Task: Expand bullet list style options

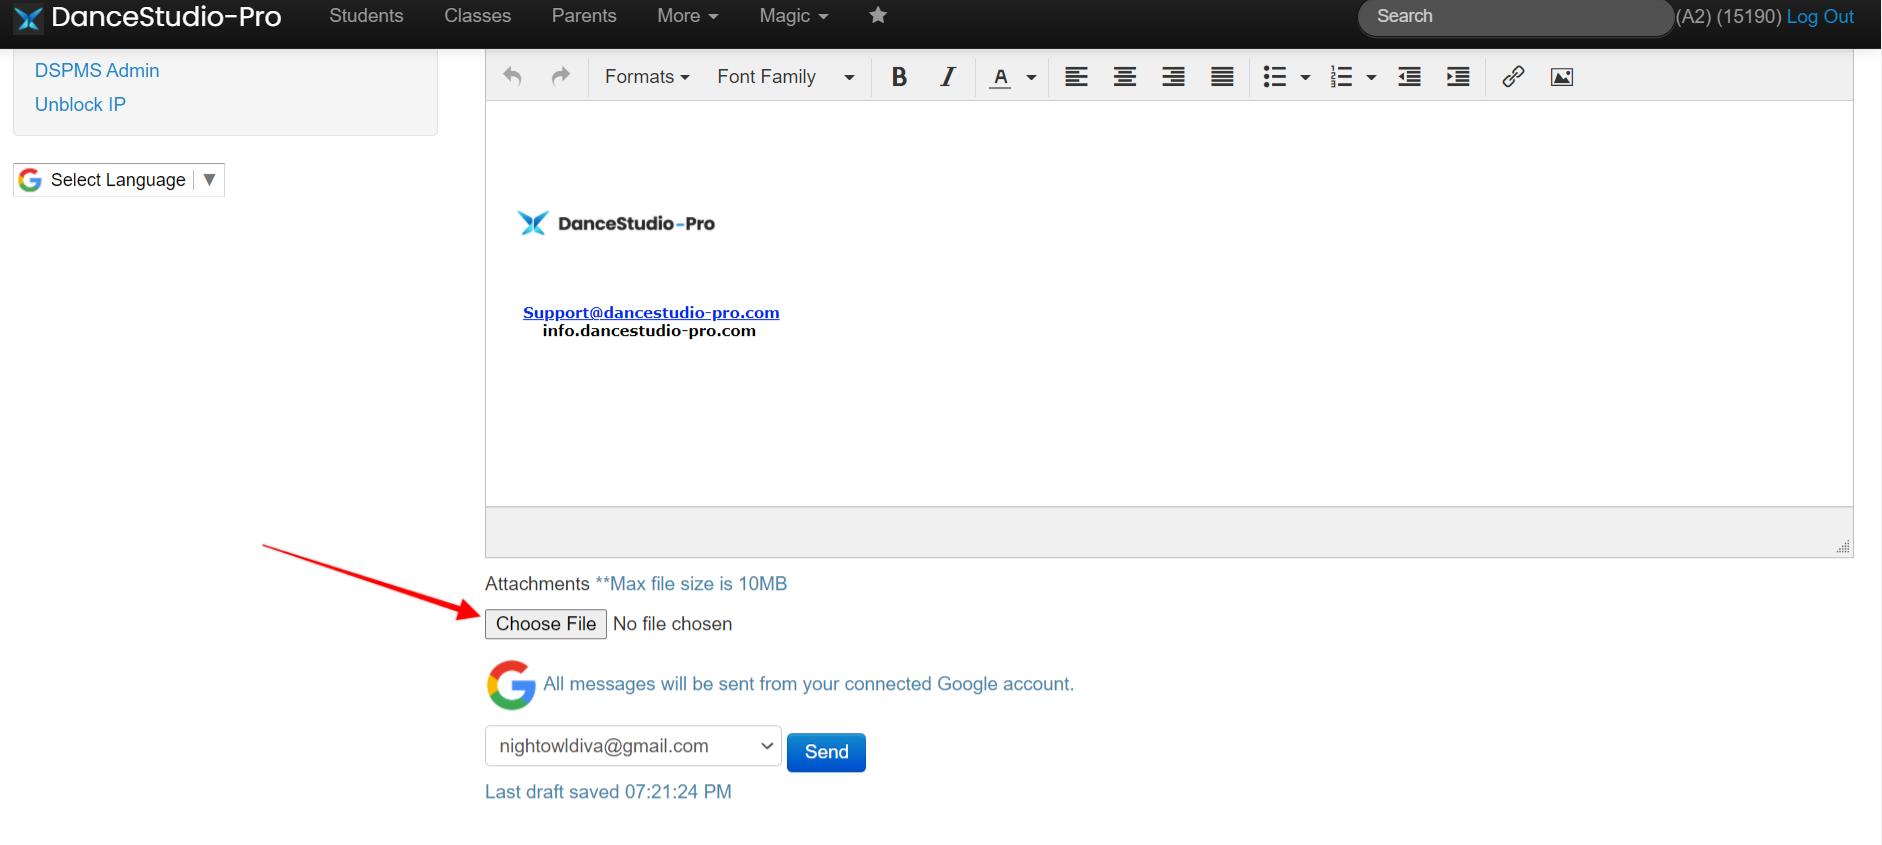Action: (x=1305, y=77)
